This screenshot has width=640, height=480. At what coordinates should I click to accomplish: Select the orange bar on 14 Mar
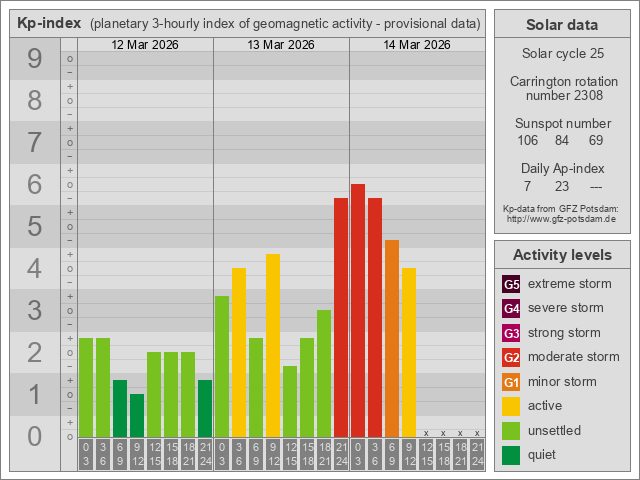tap(392, 338)
